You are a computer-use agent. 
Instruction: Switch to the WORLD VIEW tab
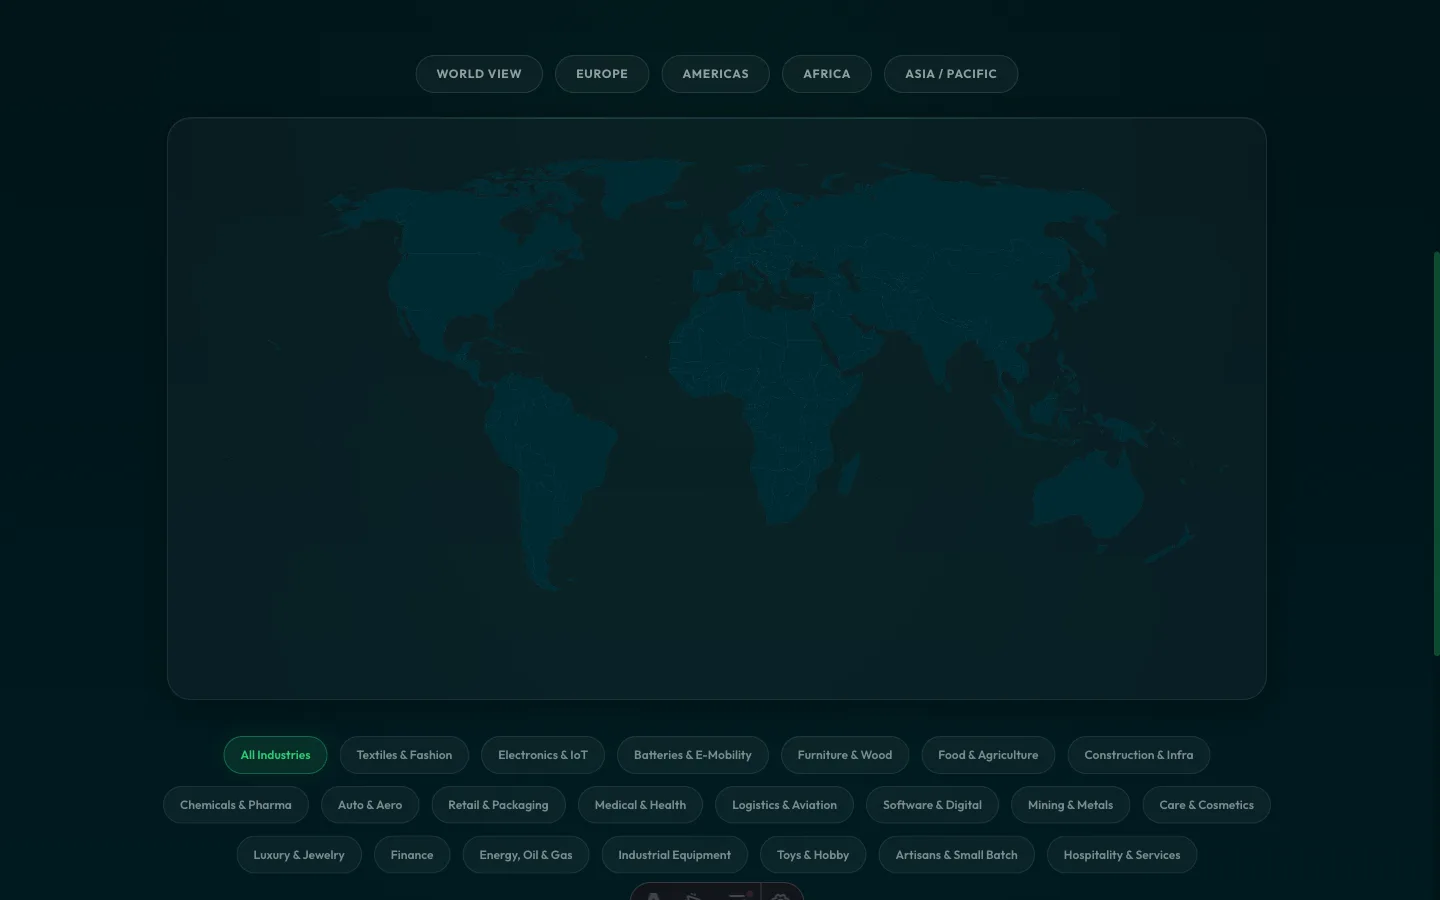pyautogui.click(x=479, y=73)
